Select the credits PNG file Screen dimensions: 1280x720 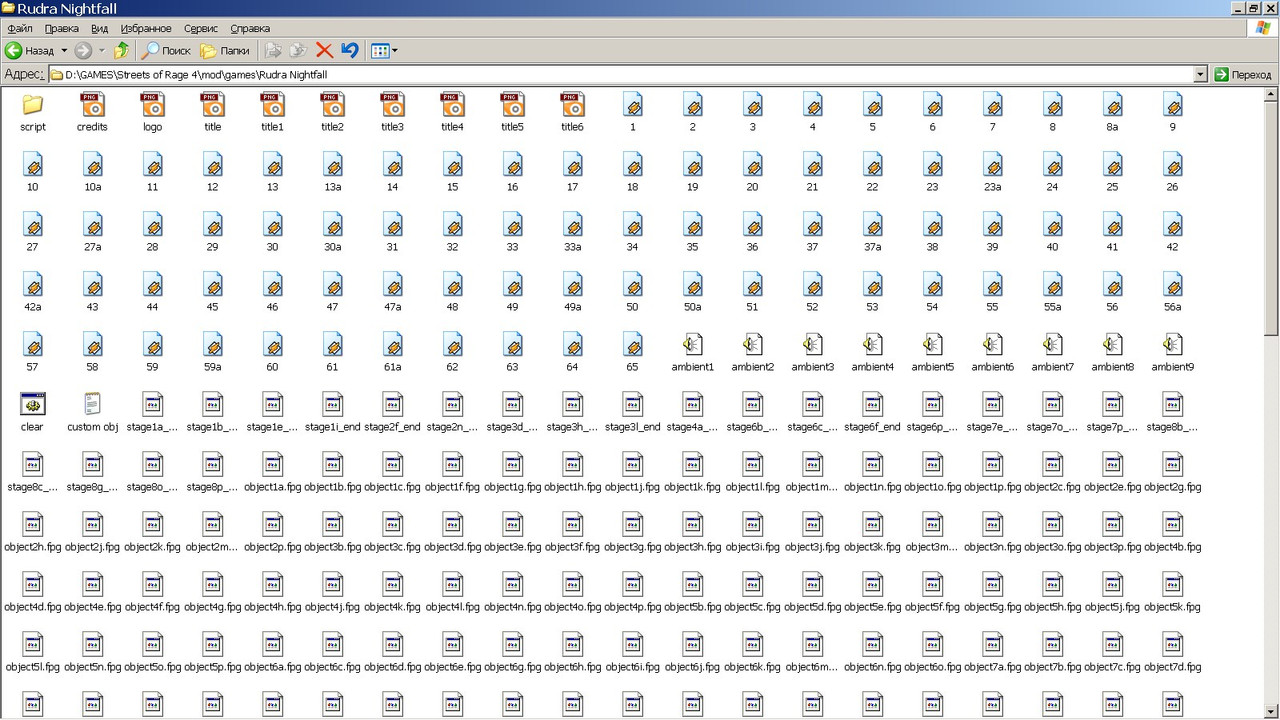92,105
